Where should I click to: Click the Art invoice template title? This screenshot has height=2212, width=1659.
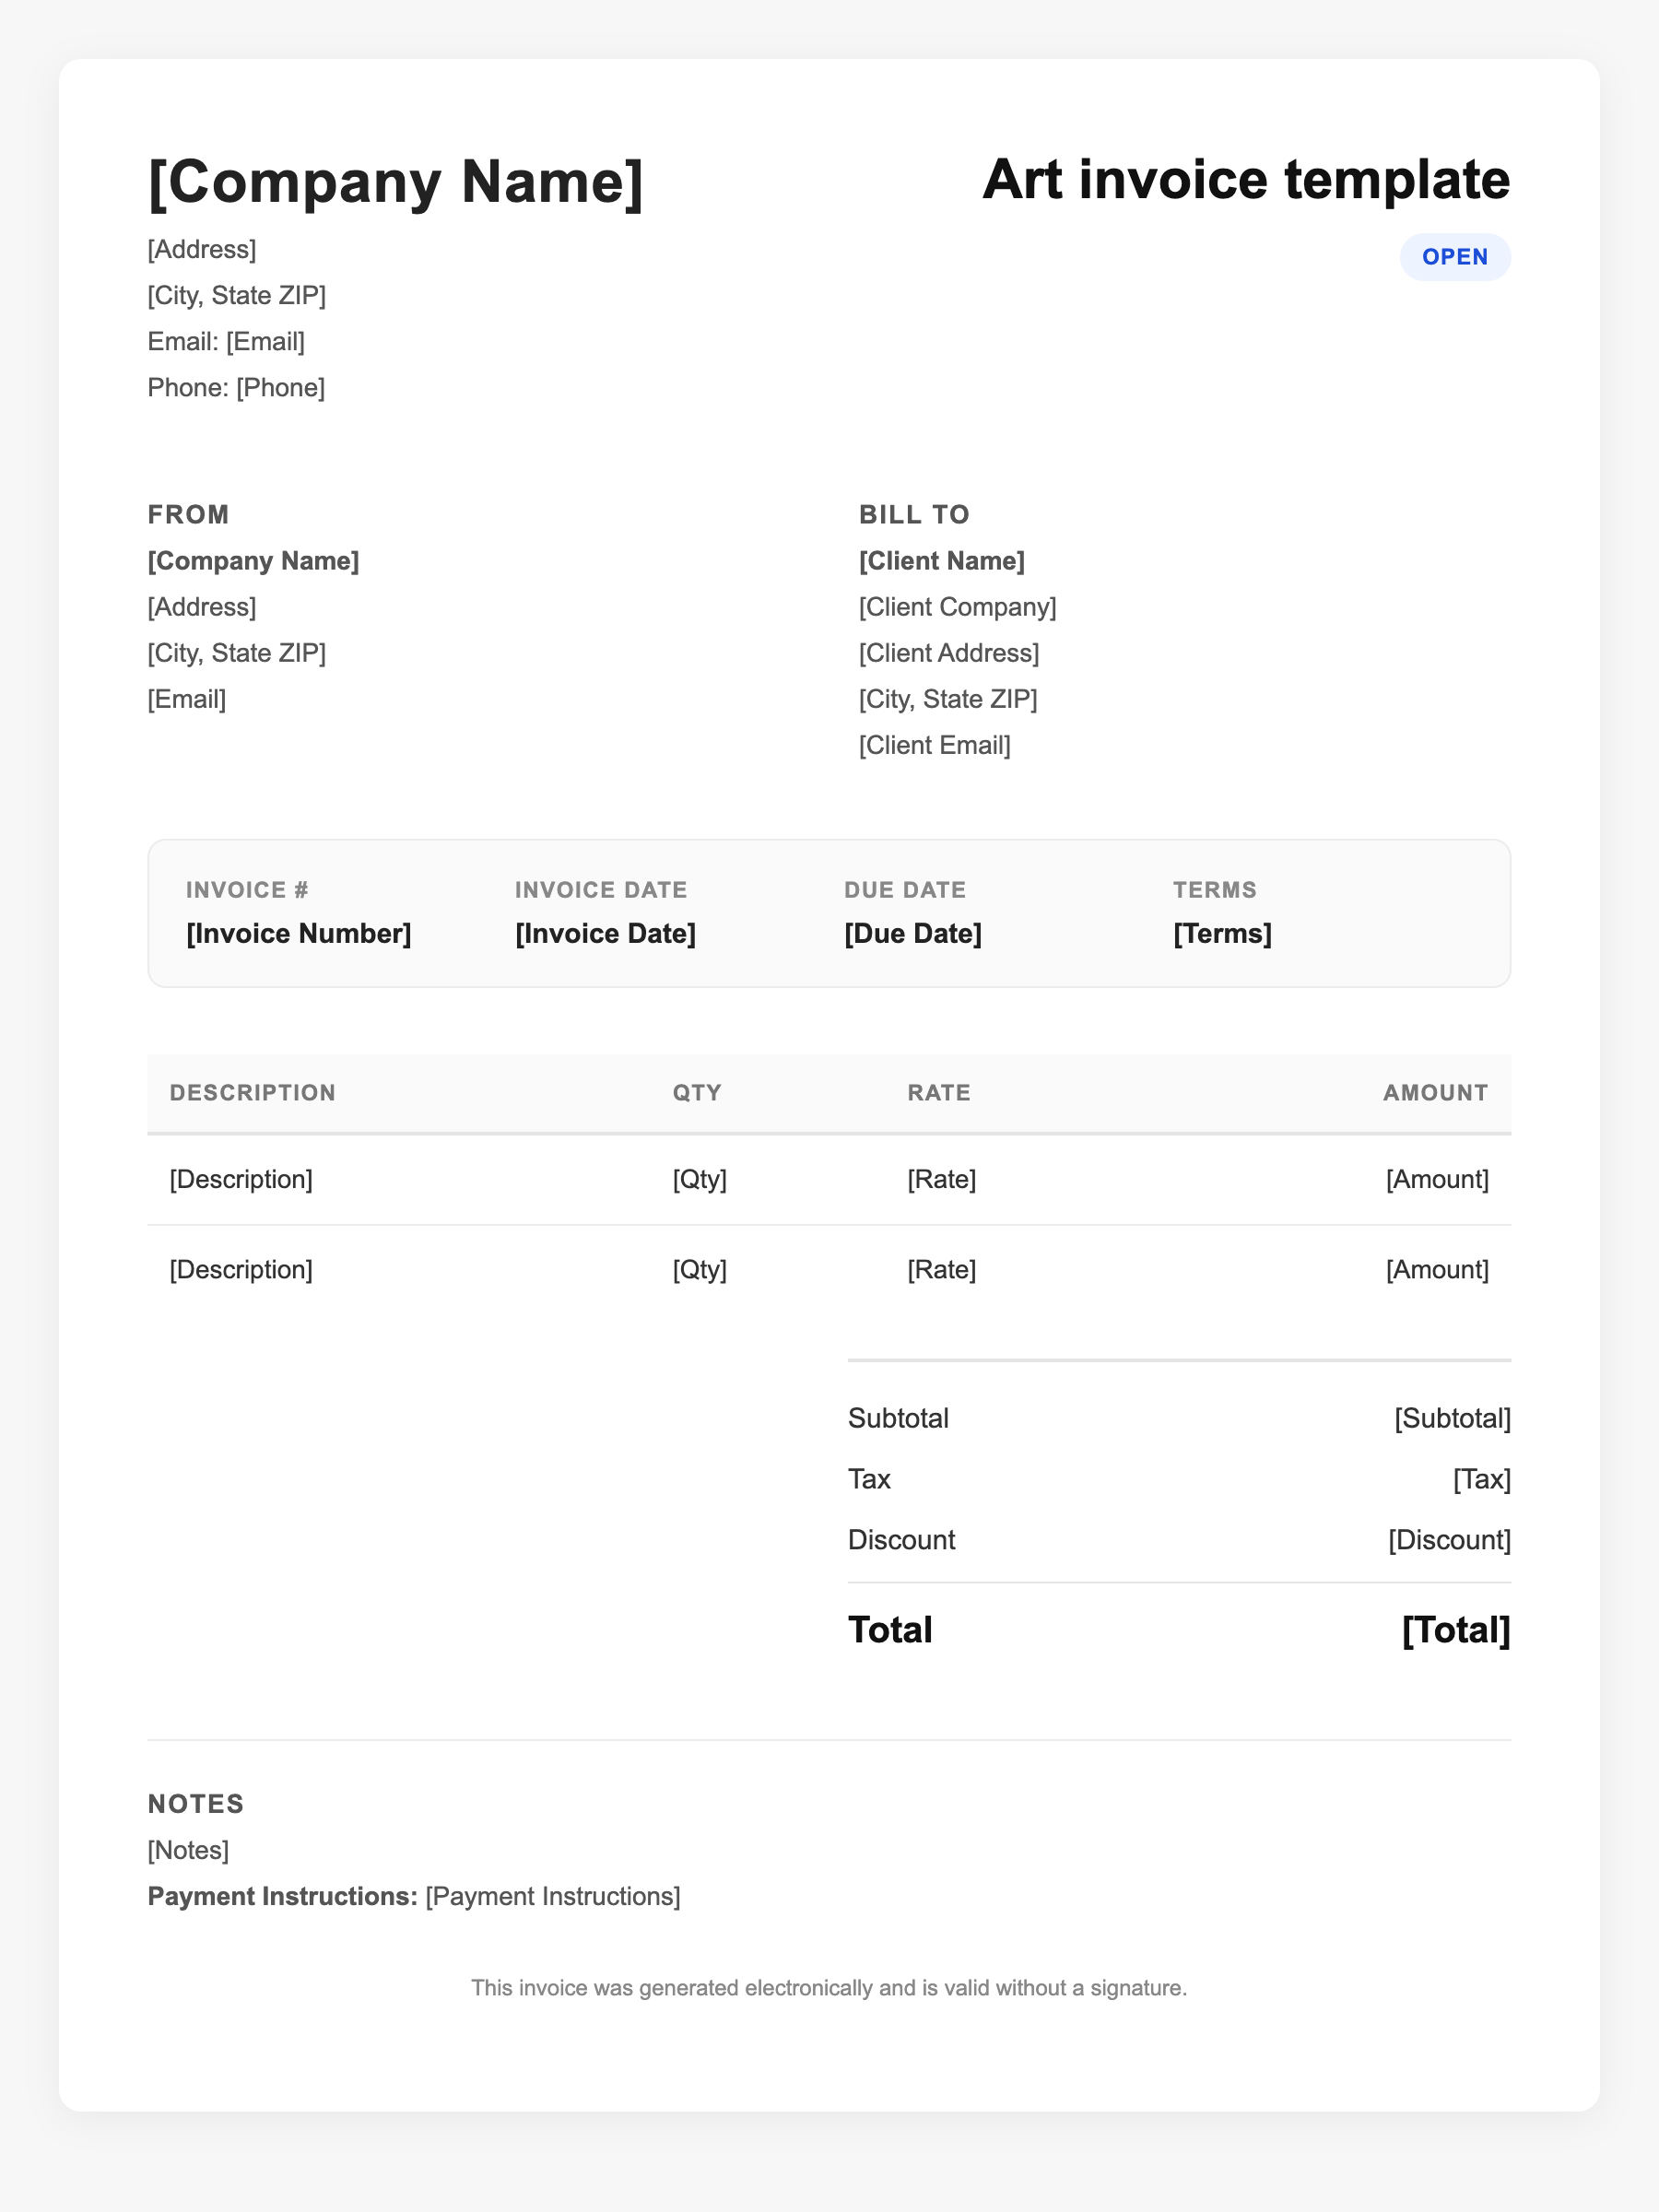click(x=1245, y=180)
